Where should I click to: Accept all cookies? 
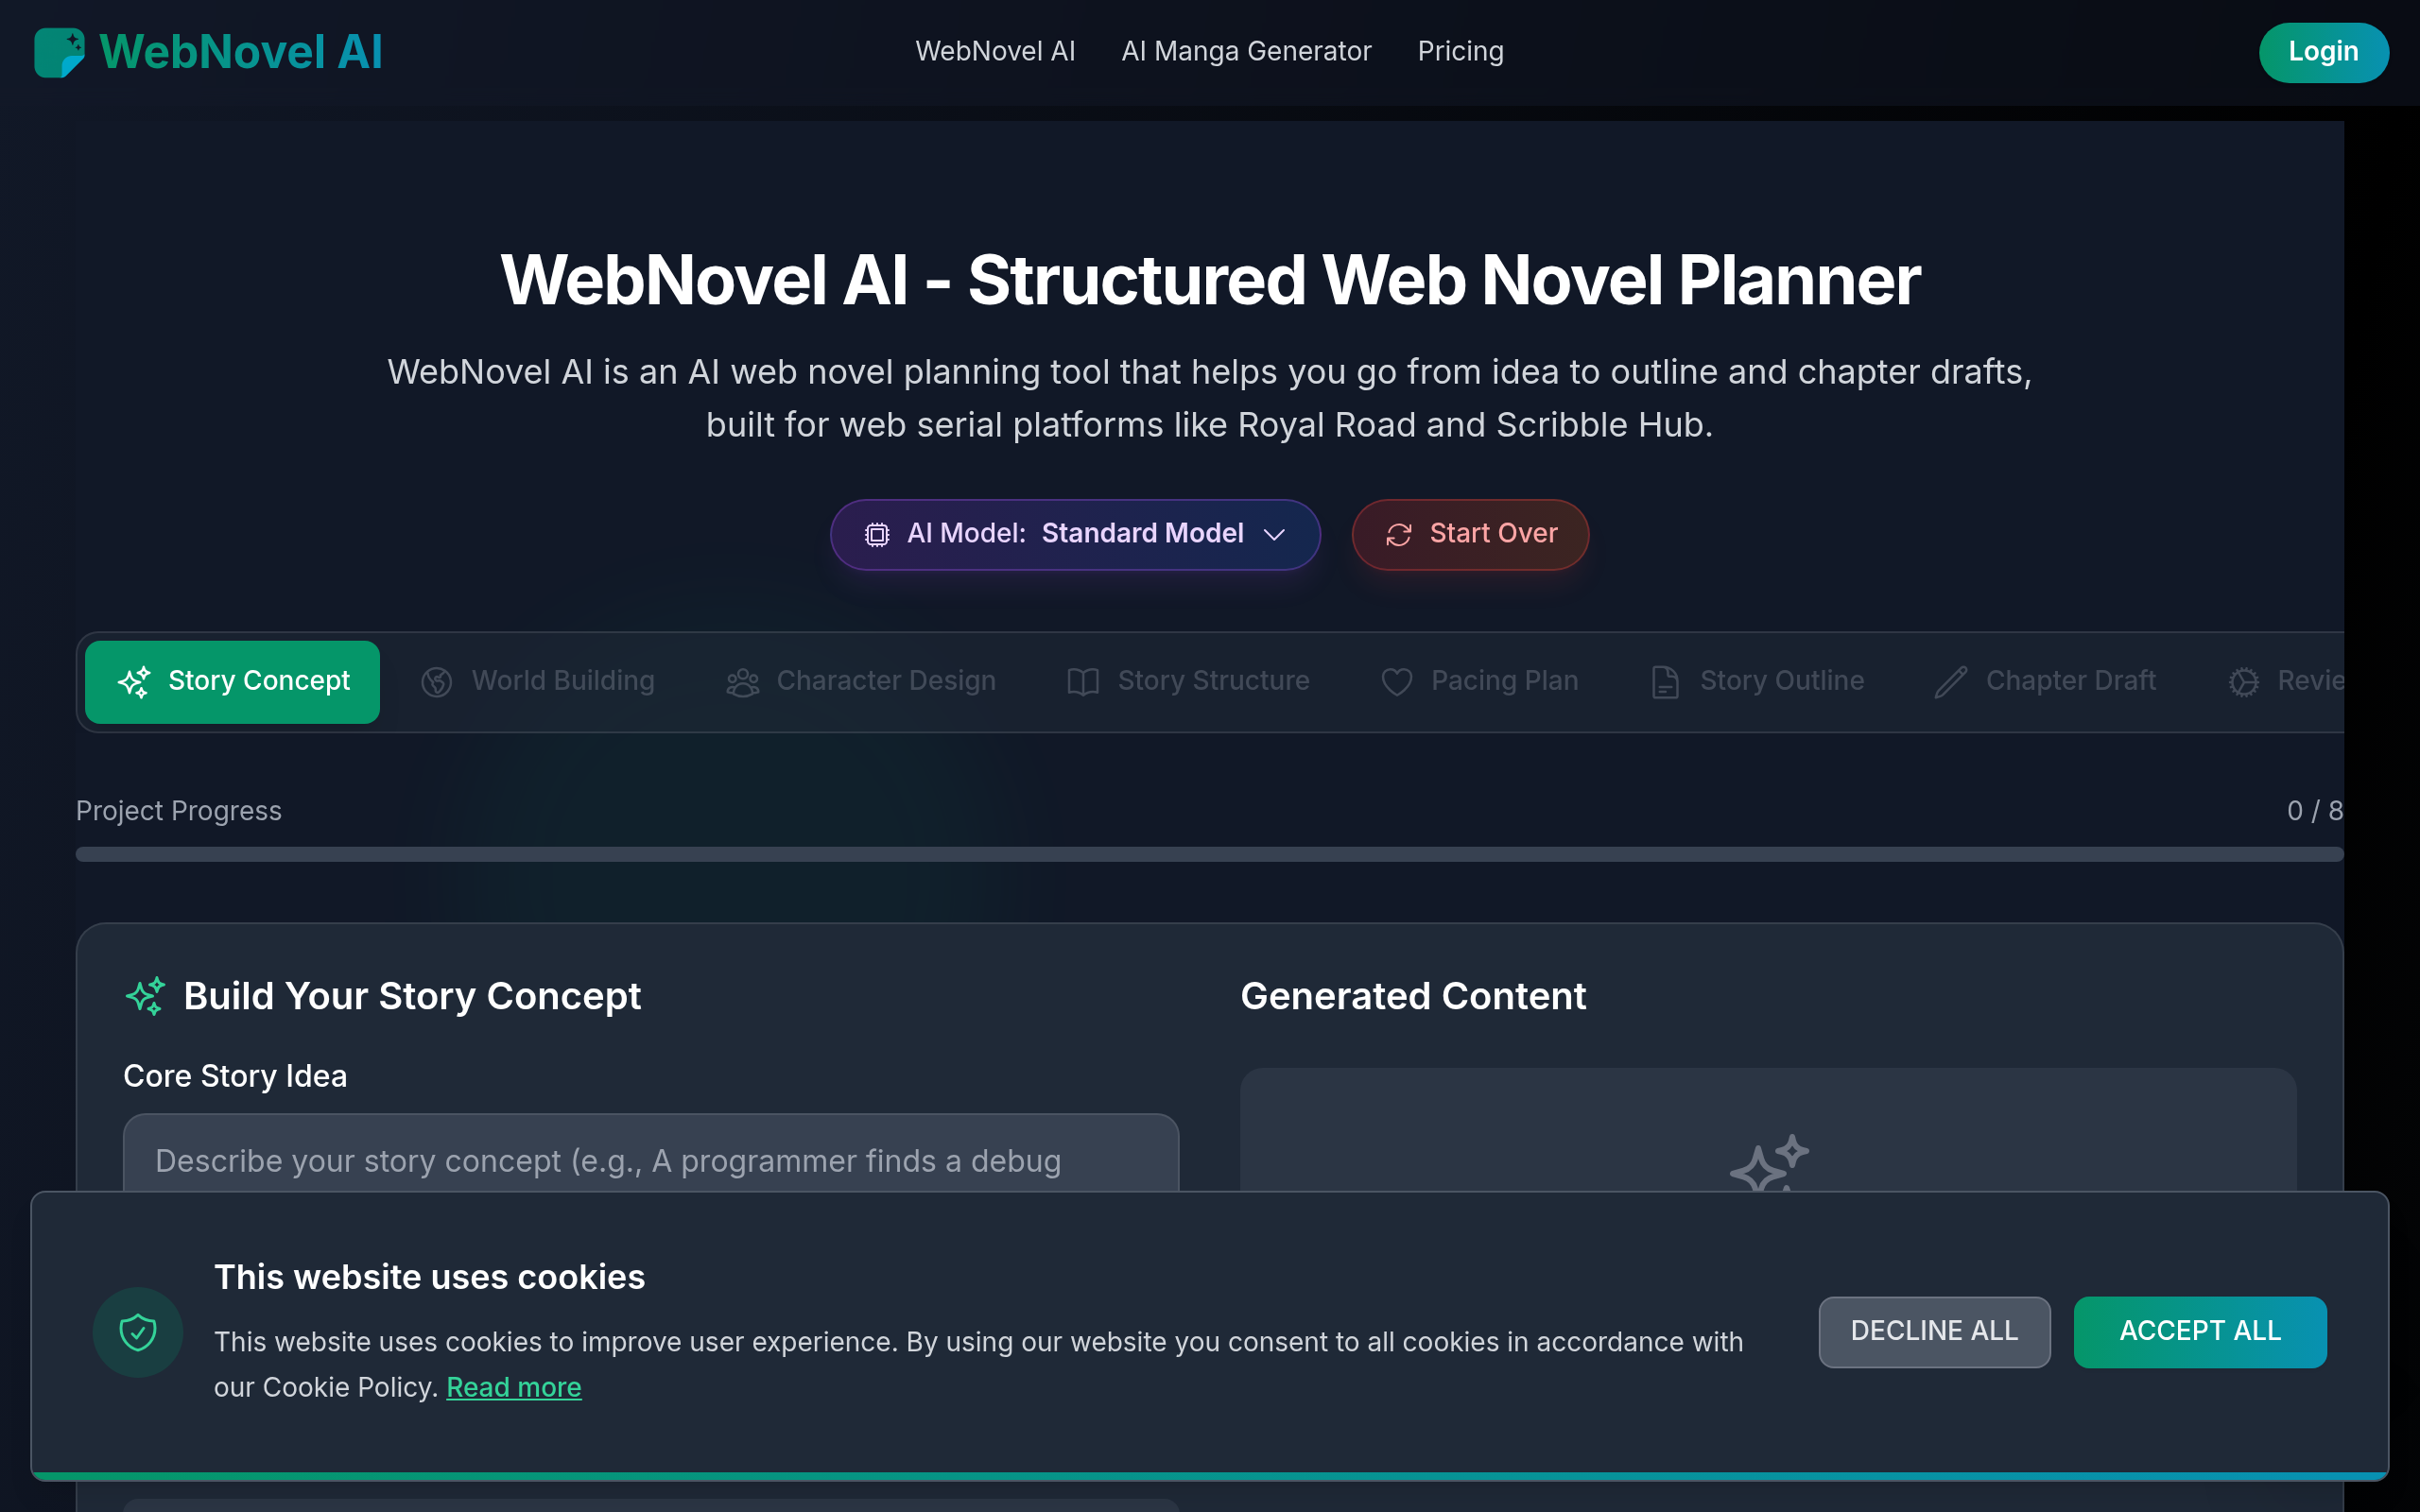click(x=2200, y=1331)
